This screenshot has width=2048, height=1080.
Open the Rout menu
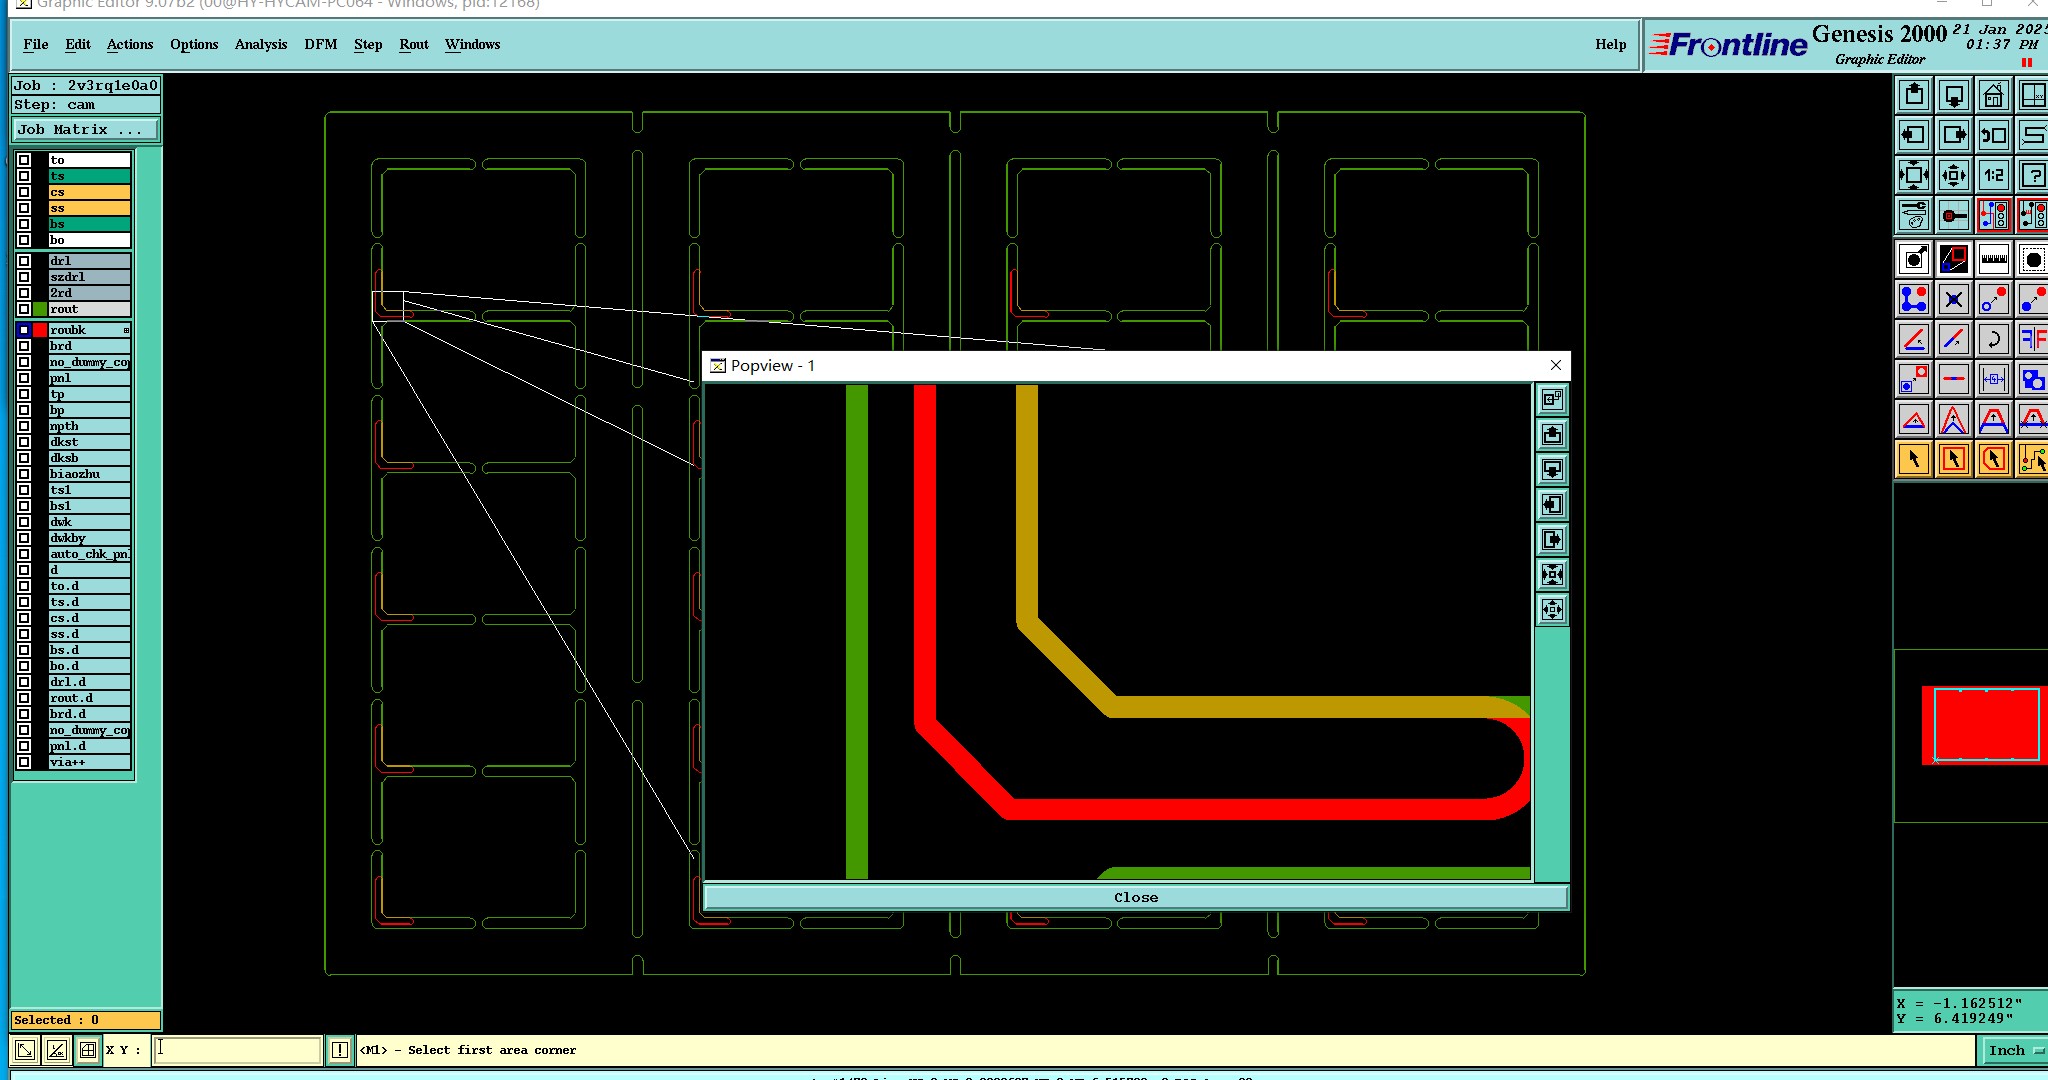[x=413, y=44]
